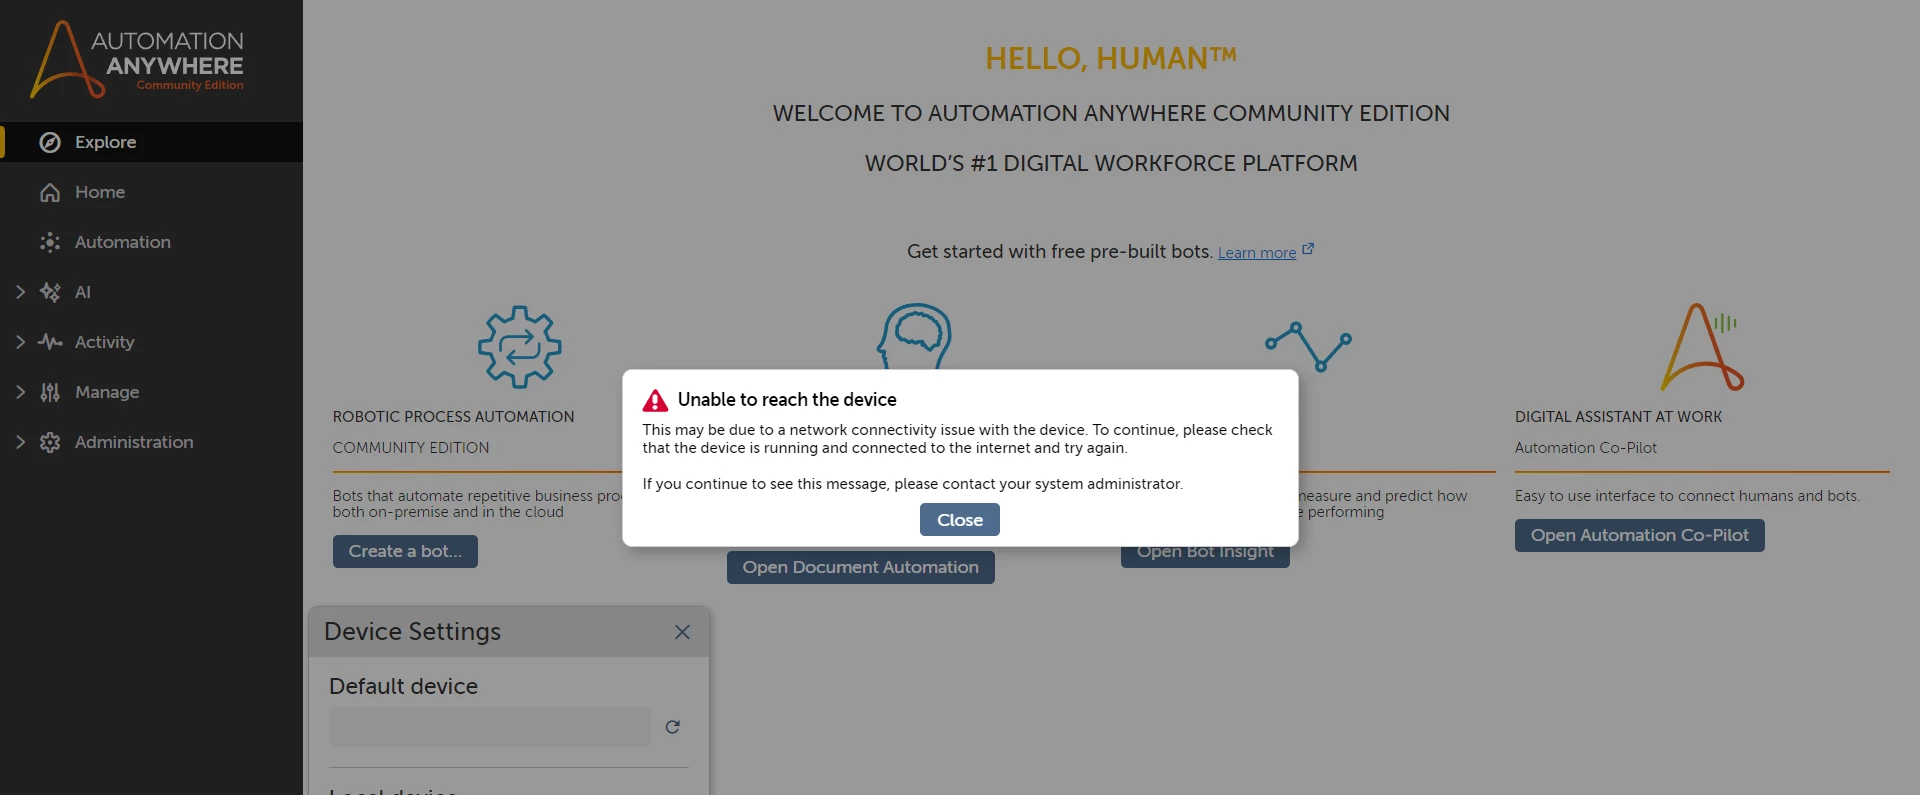
Task: Click the Explore compass icon
Action: [50, 142]
